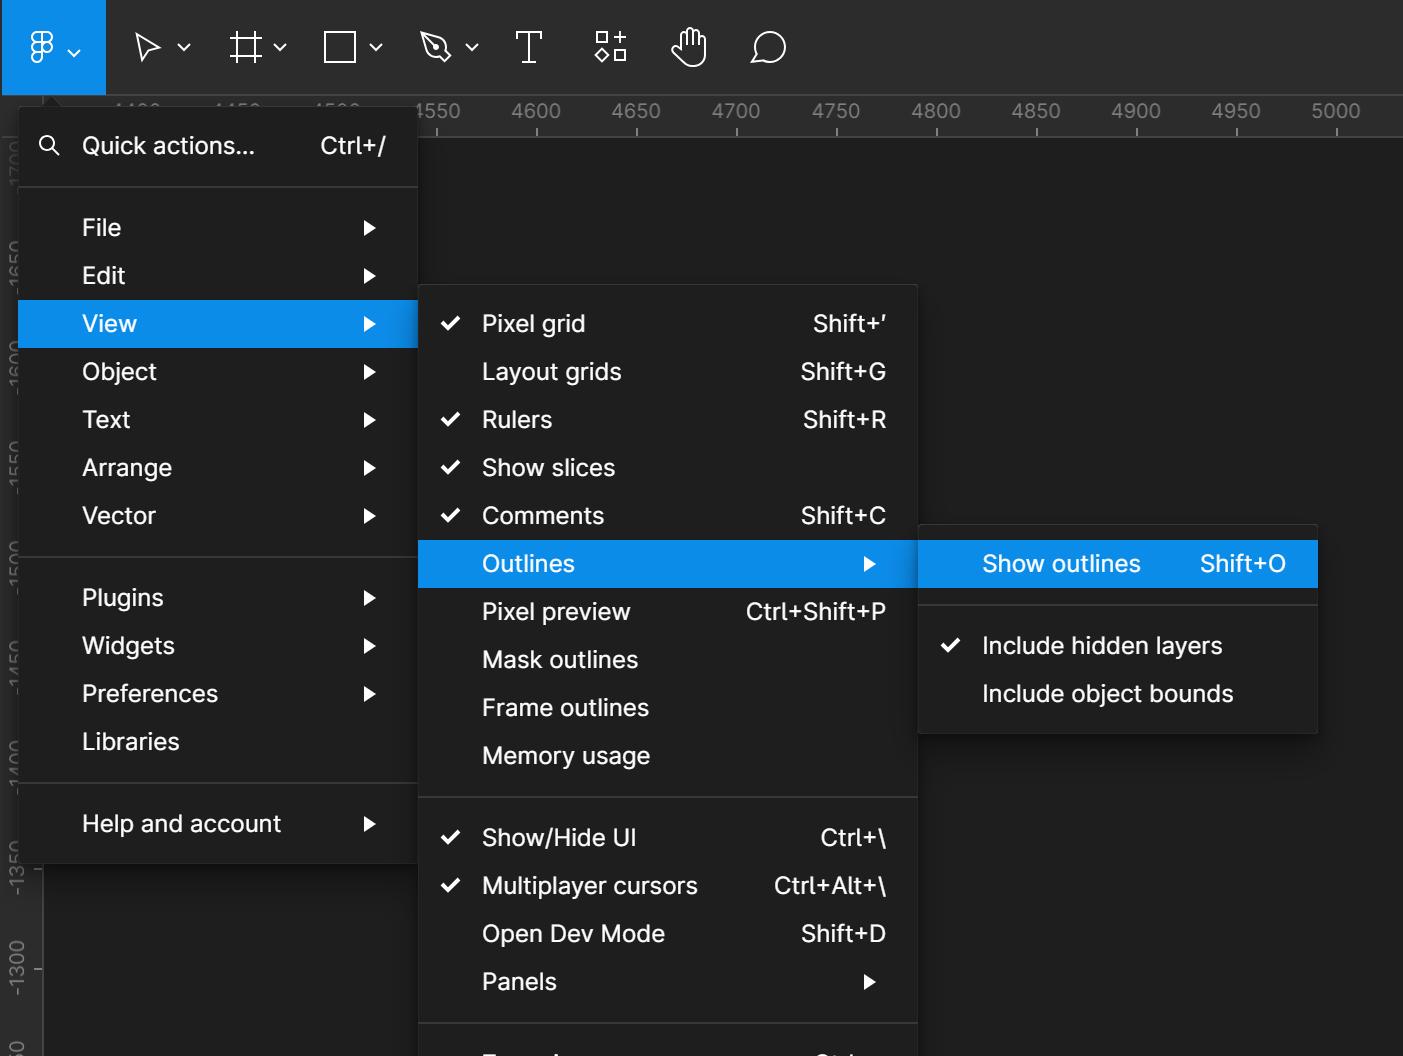Open the Text menu item
The width and height of the screenshot is (1403, 1056).
click(x=218, y=420)
